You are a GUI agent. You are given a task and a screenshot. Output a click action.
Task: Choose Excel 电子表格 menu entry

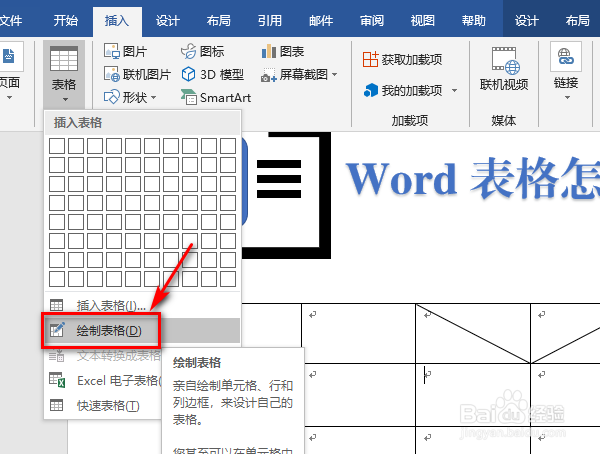[x=104, y=381]
